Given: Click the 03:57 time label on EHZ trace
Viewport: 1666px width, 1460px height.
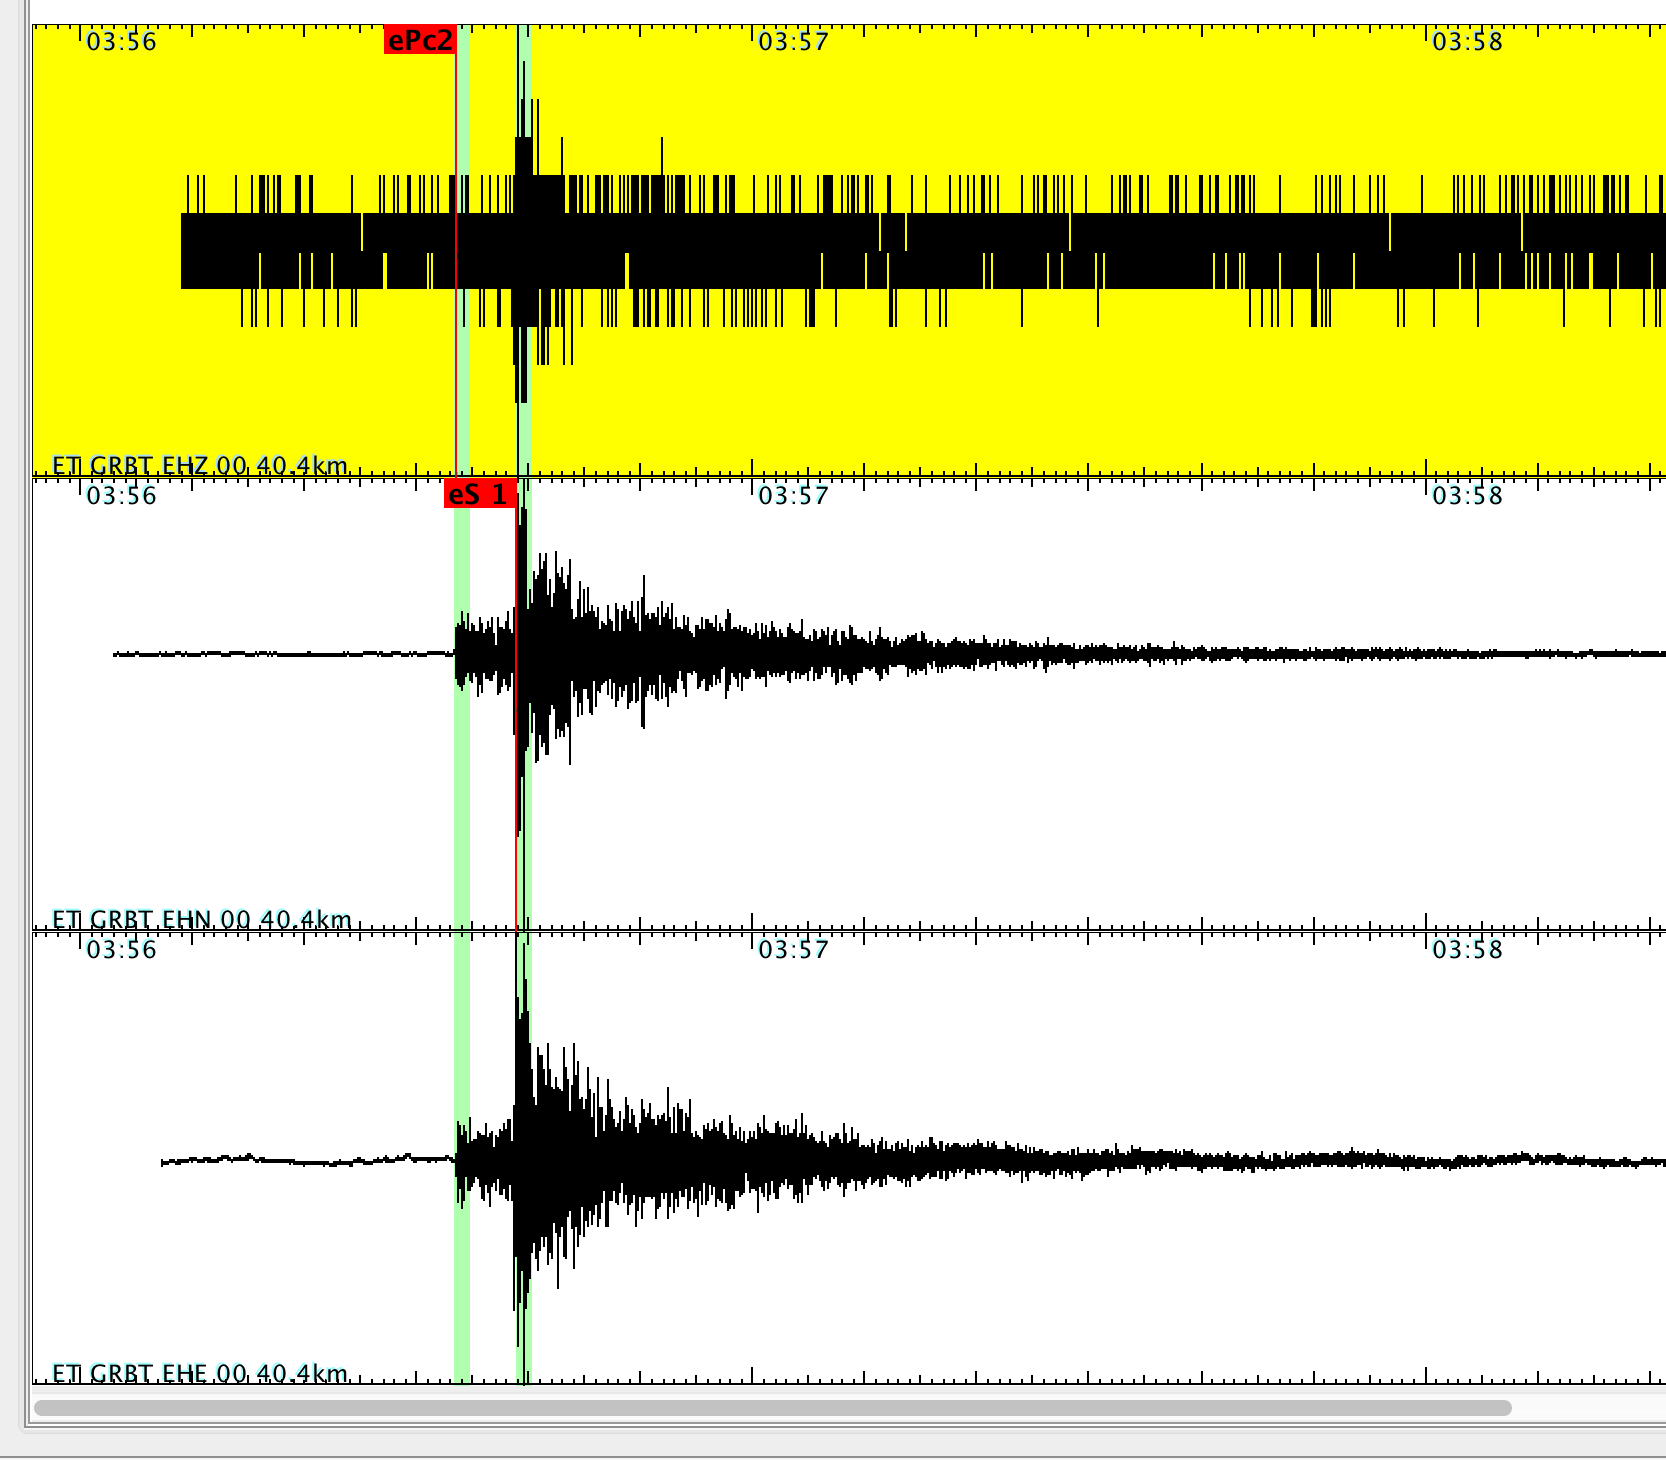Looking at the screenshot, I should pos(793,42).
